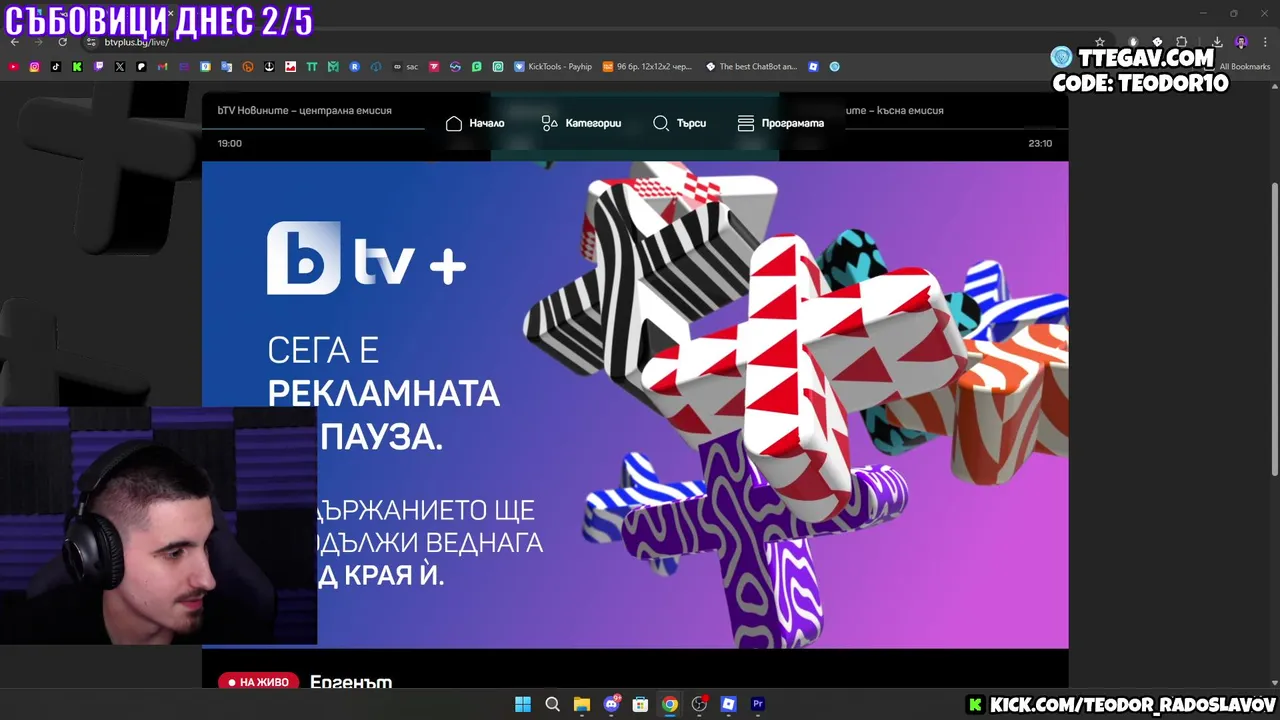Open All Bookmarks folder
Screen dimensions: 1280x720
click(x=1238, y=67)
